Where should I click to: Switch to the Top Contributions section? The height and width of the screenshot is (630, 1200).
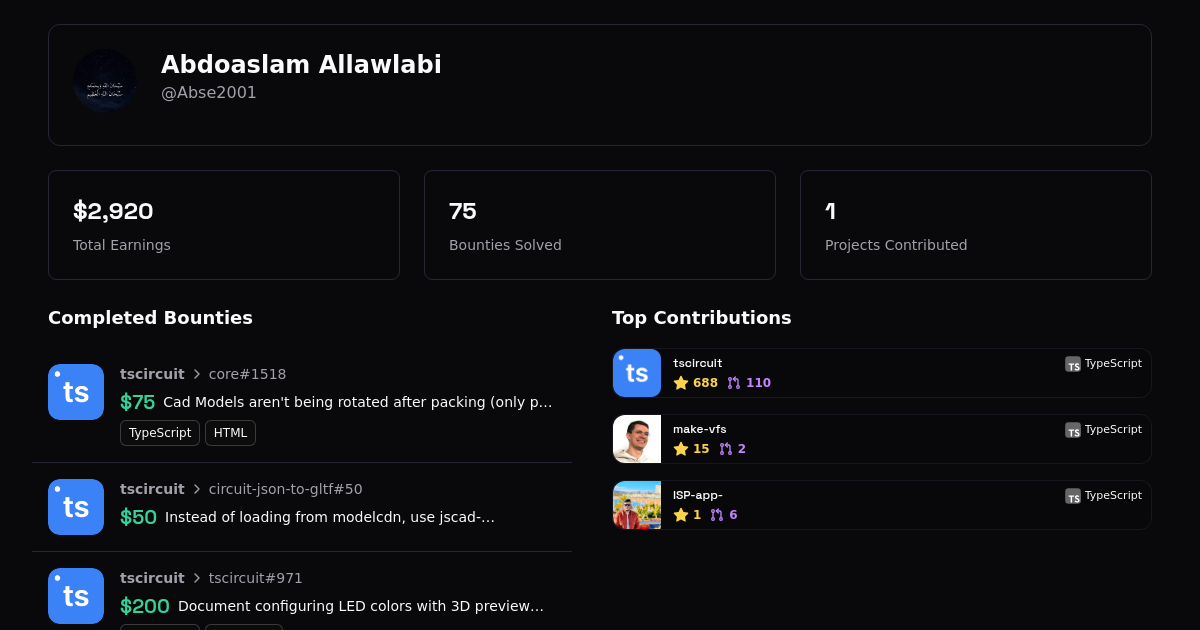[702, 317]
